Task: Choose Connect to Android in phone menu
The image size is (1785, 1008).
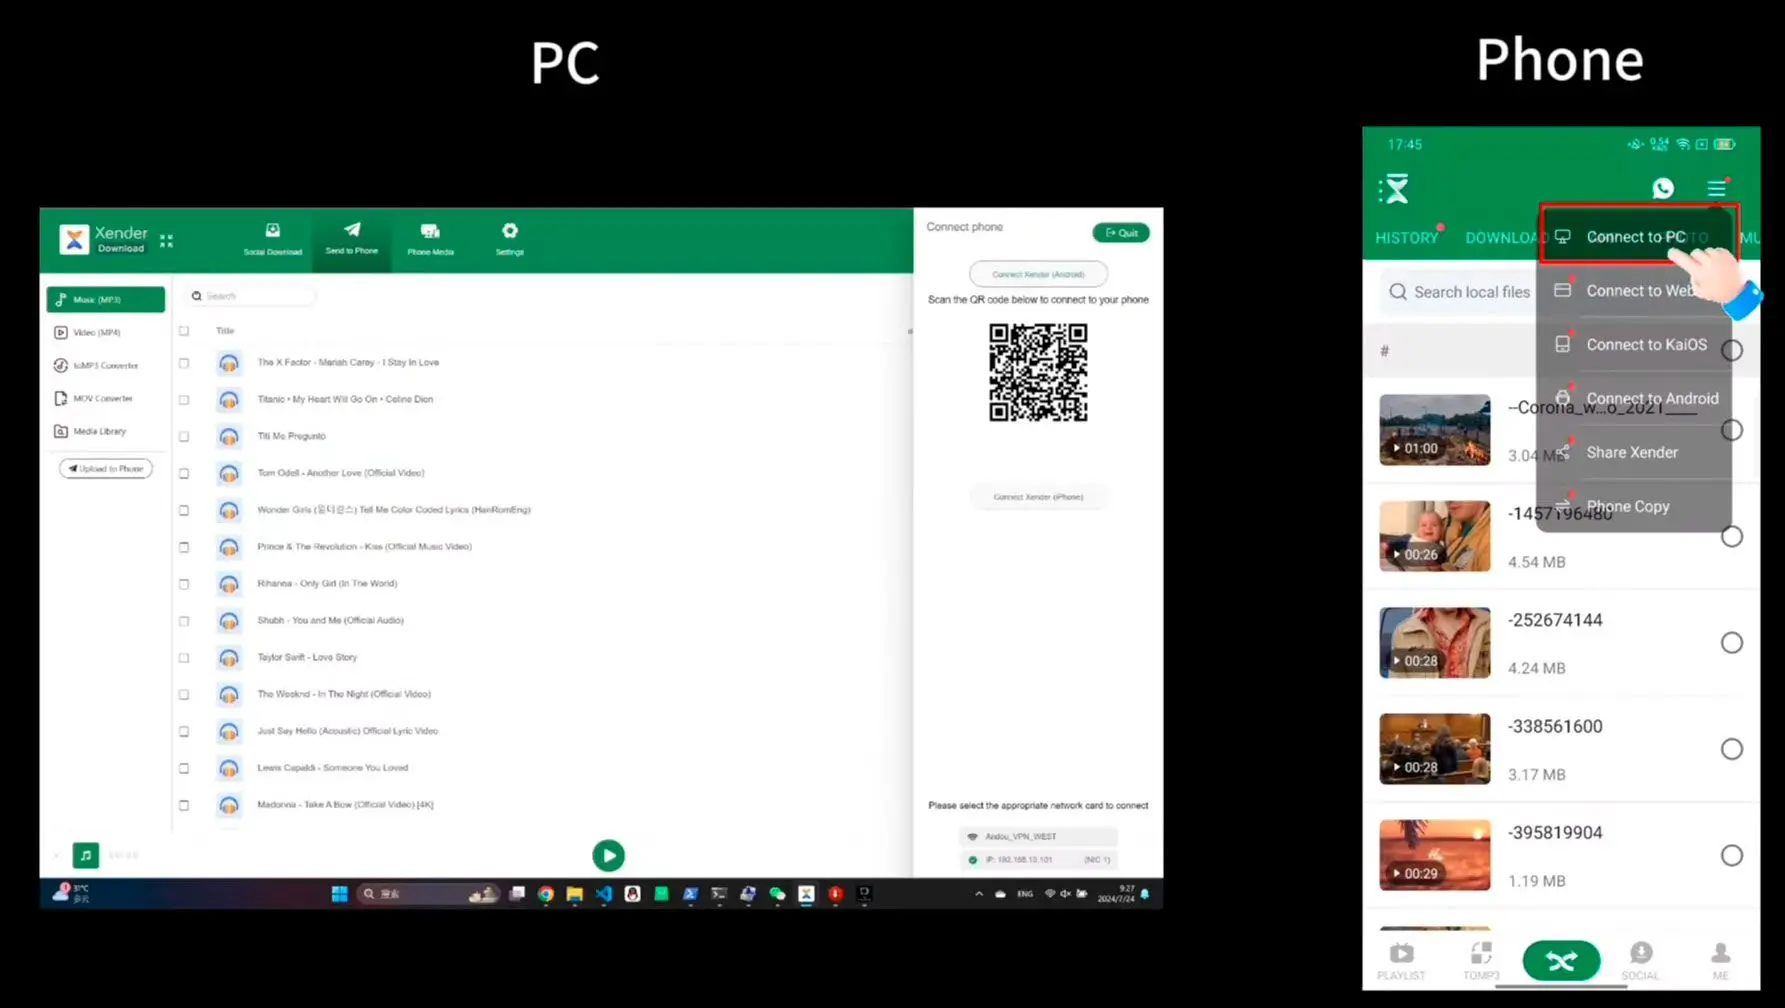Action: tap(1635, 399)
